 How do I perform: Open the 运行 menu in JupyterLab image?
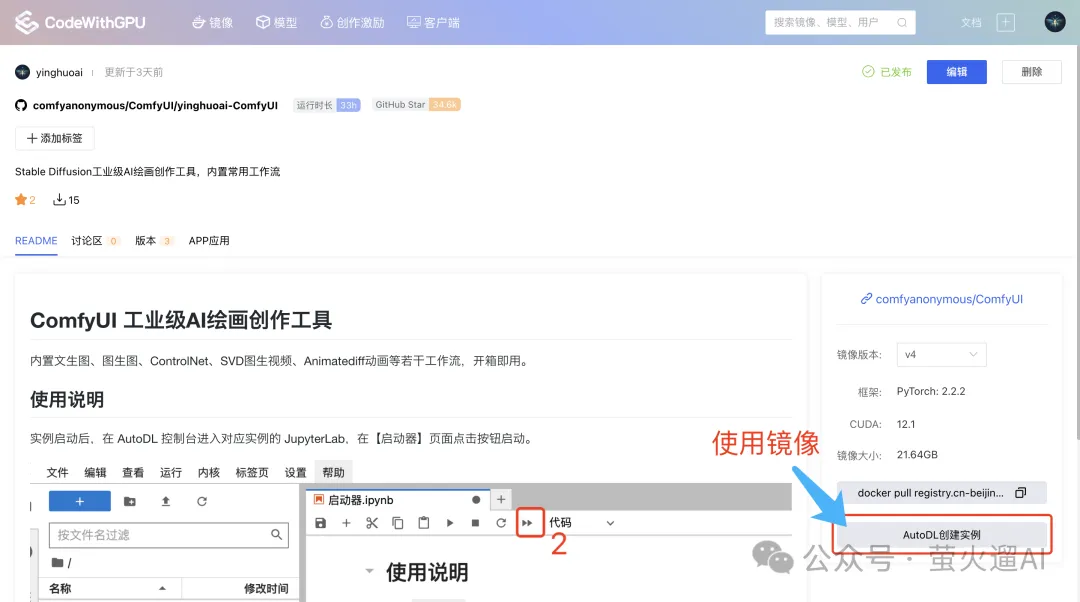click(171, 473)
